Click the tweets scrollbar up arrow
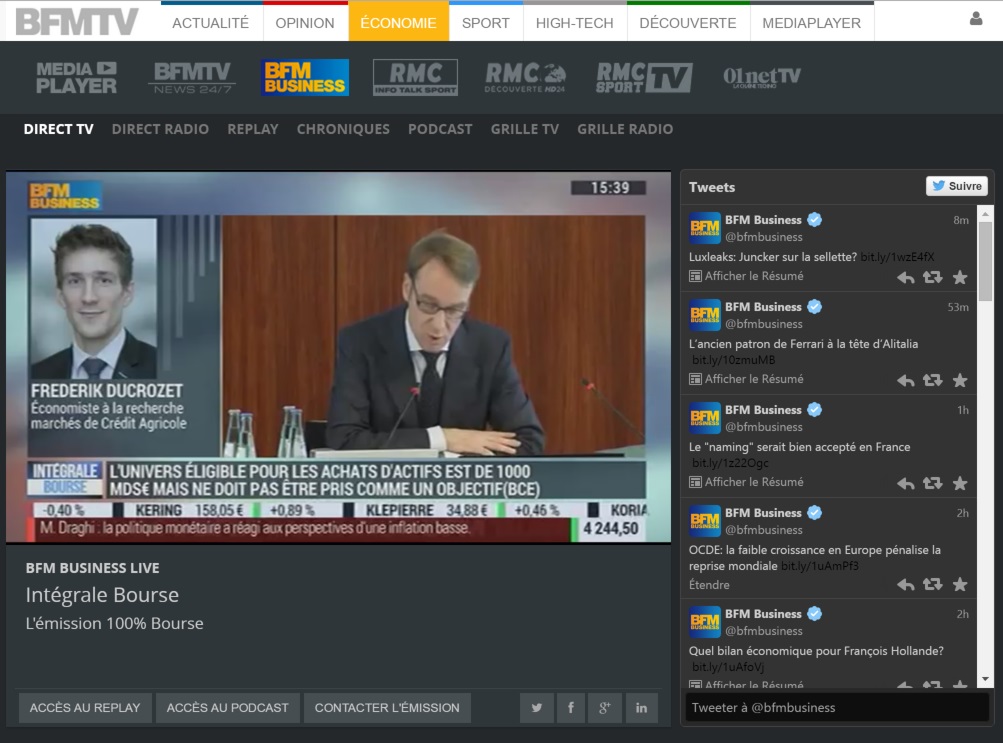This screenshot has width=1003, height=743. [985, 214]
